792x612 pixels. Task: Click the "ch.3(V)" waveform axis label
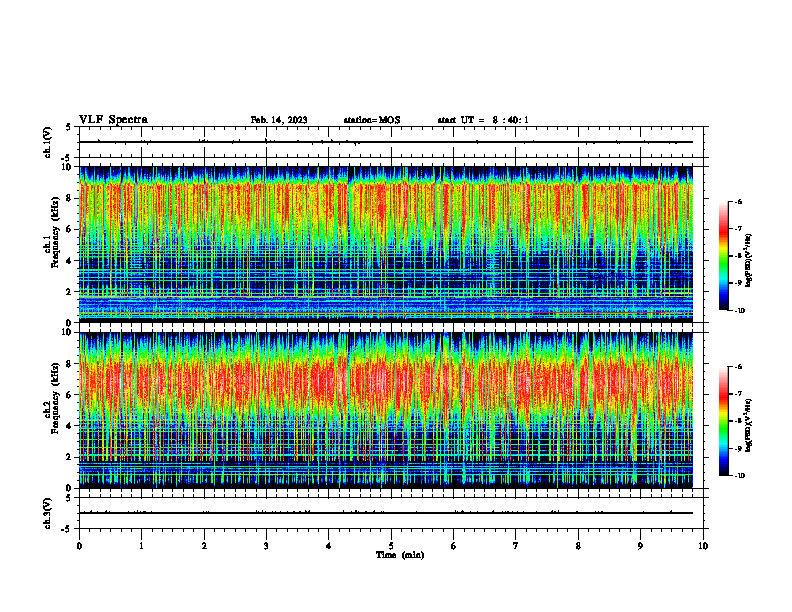tap(47, 513)
